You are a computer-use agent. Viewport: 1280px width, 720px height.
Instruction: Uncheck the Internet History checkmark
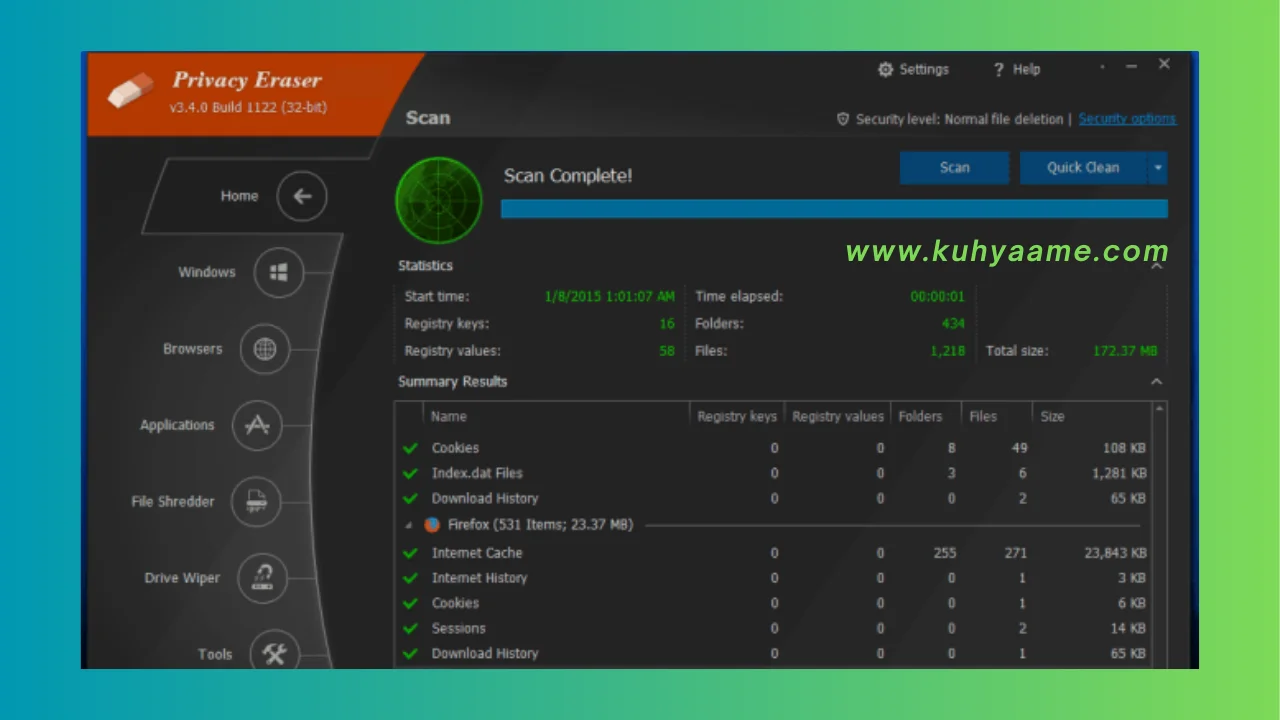coord(410,578)
